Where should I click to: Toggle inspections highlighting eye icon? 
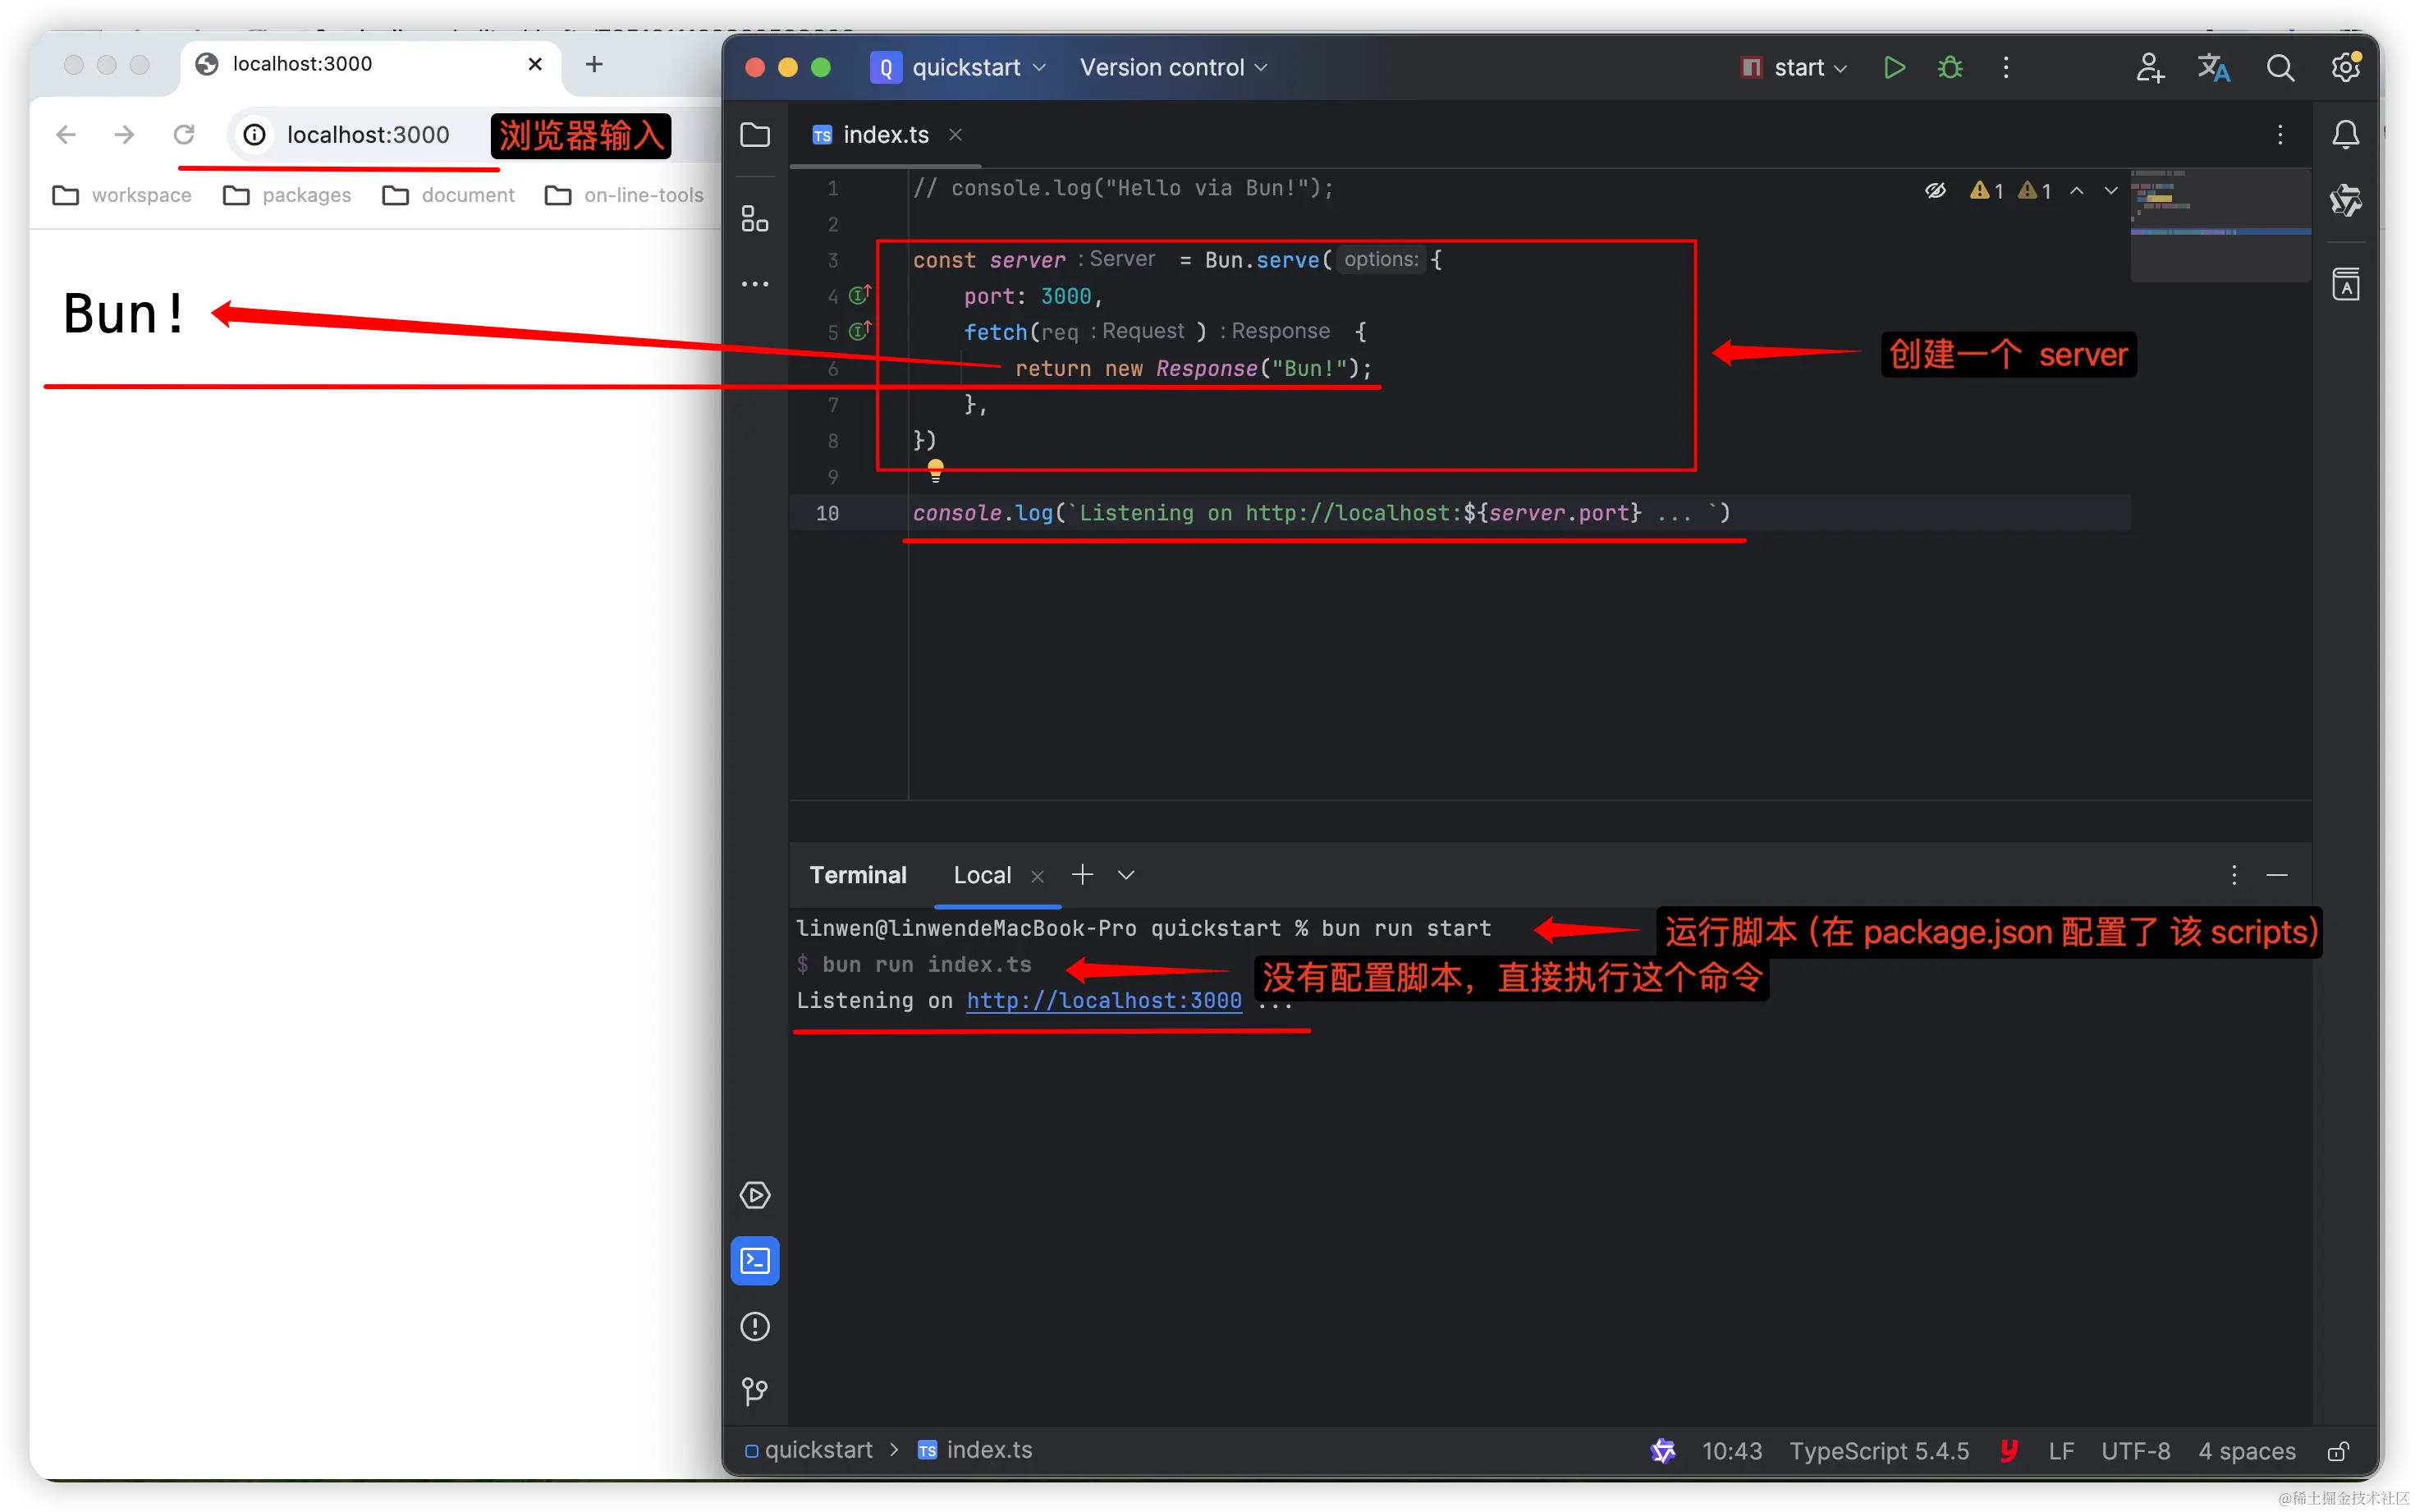pyautogui.click(x=1936, y=190)
